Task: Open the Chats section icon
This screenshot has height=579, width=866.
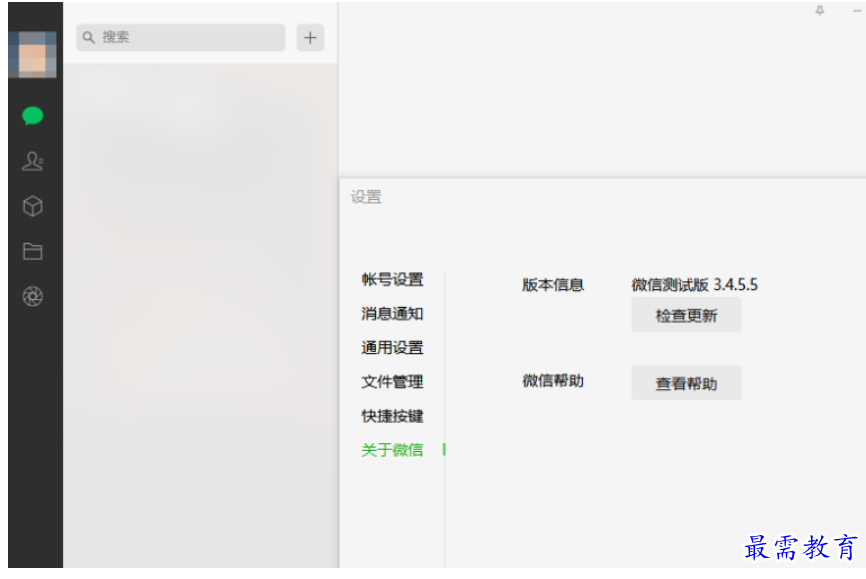Action: coord(33,116)
